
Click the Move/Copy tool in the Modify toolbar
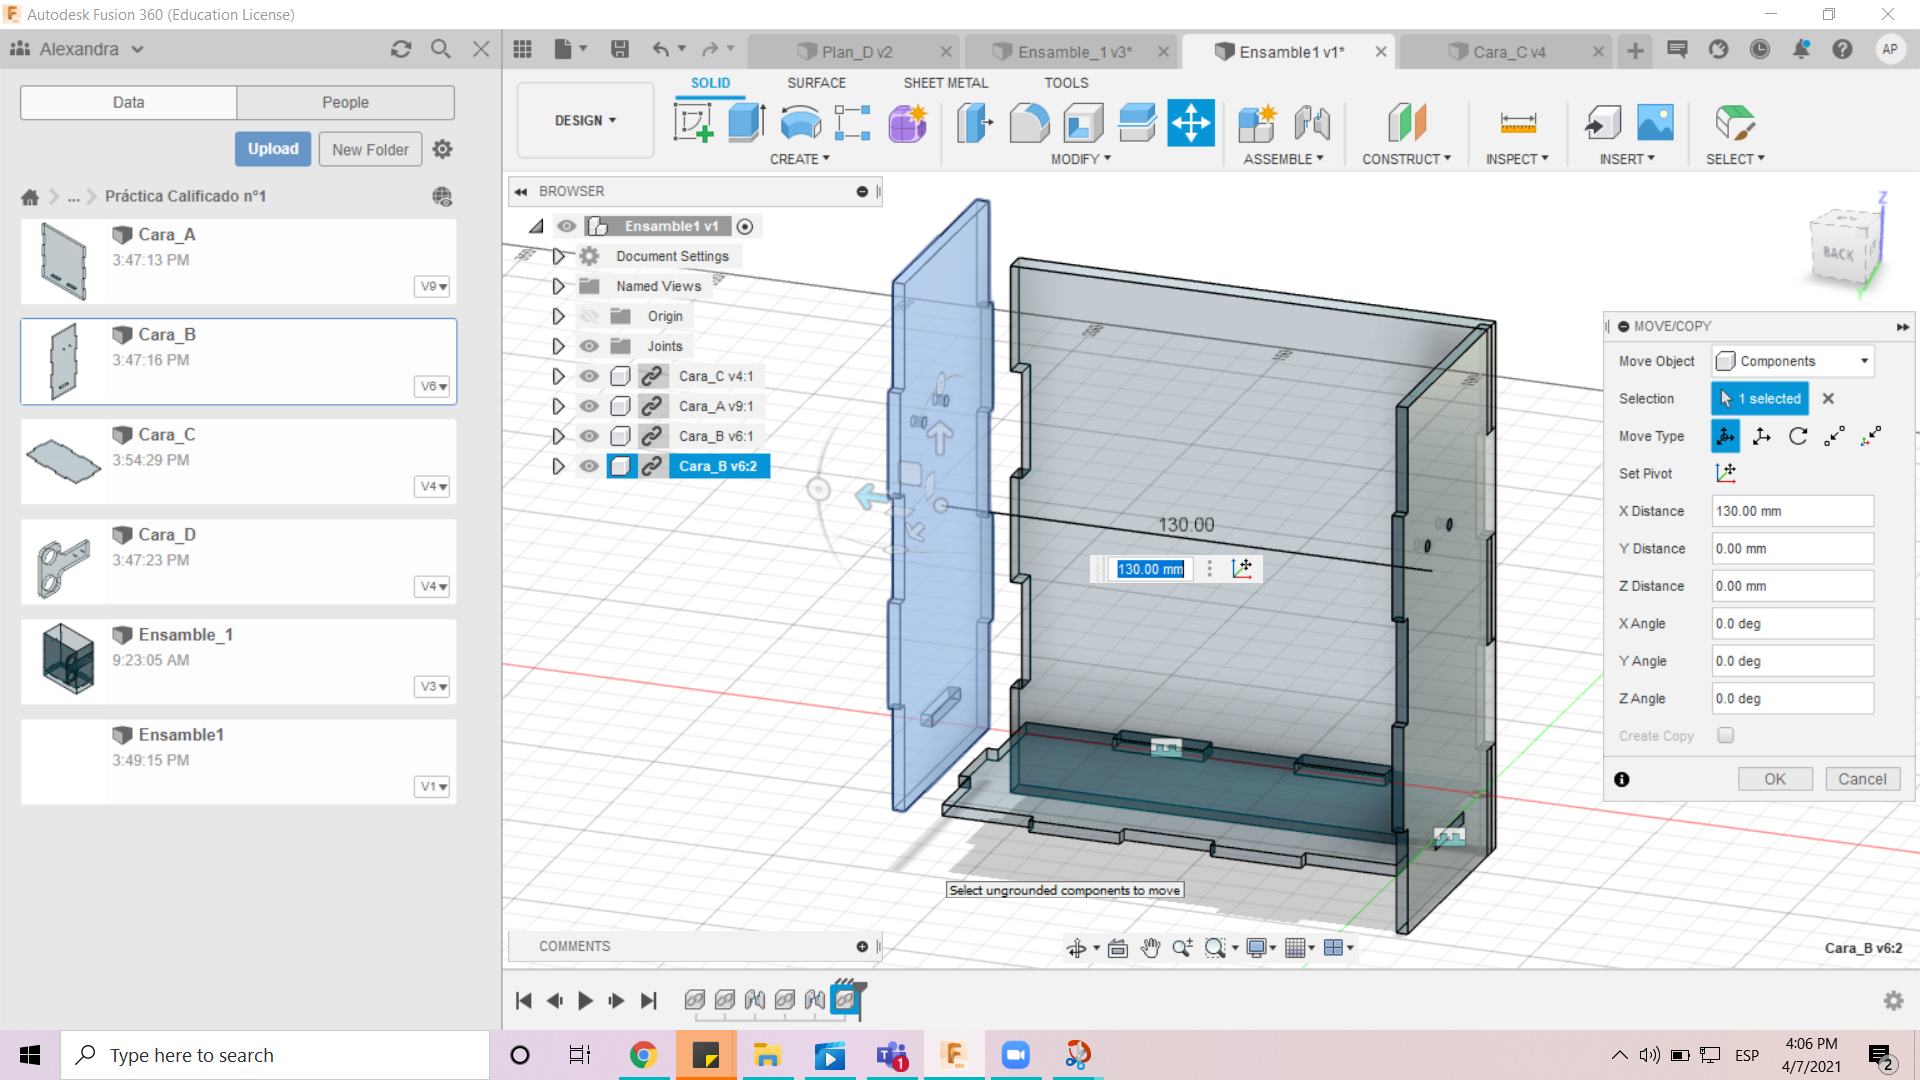[1190, 123]
